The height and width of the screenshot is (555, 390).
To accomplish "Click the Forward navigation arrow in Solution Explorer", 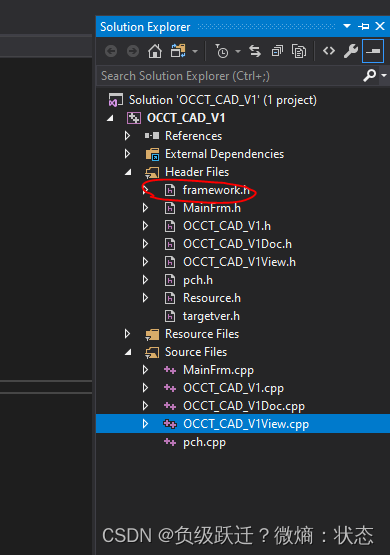I will (133, 51).
